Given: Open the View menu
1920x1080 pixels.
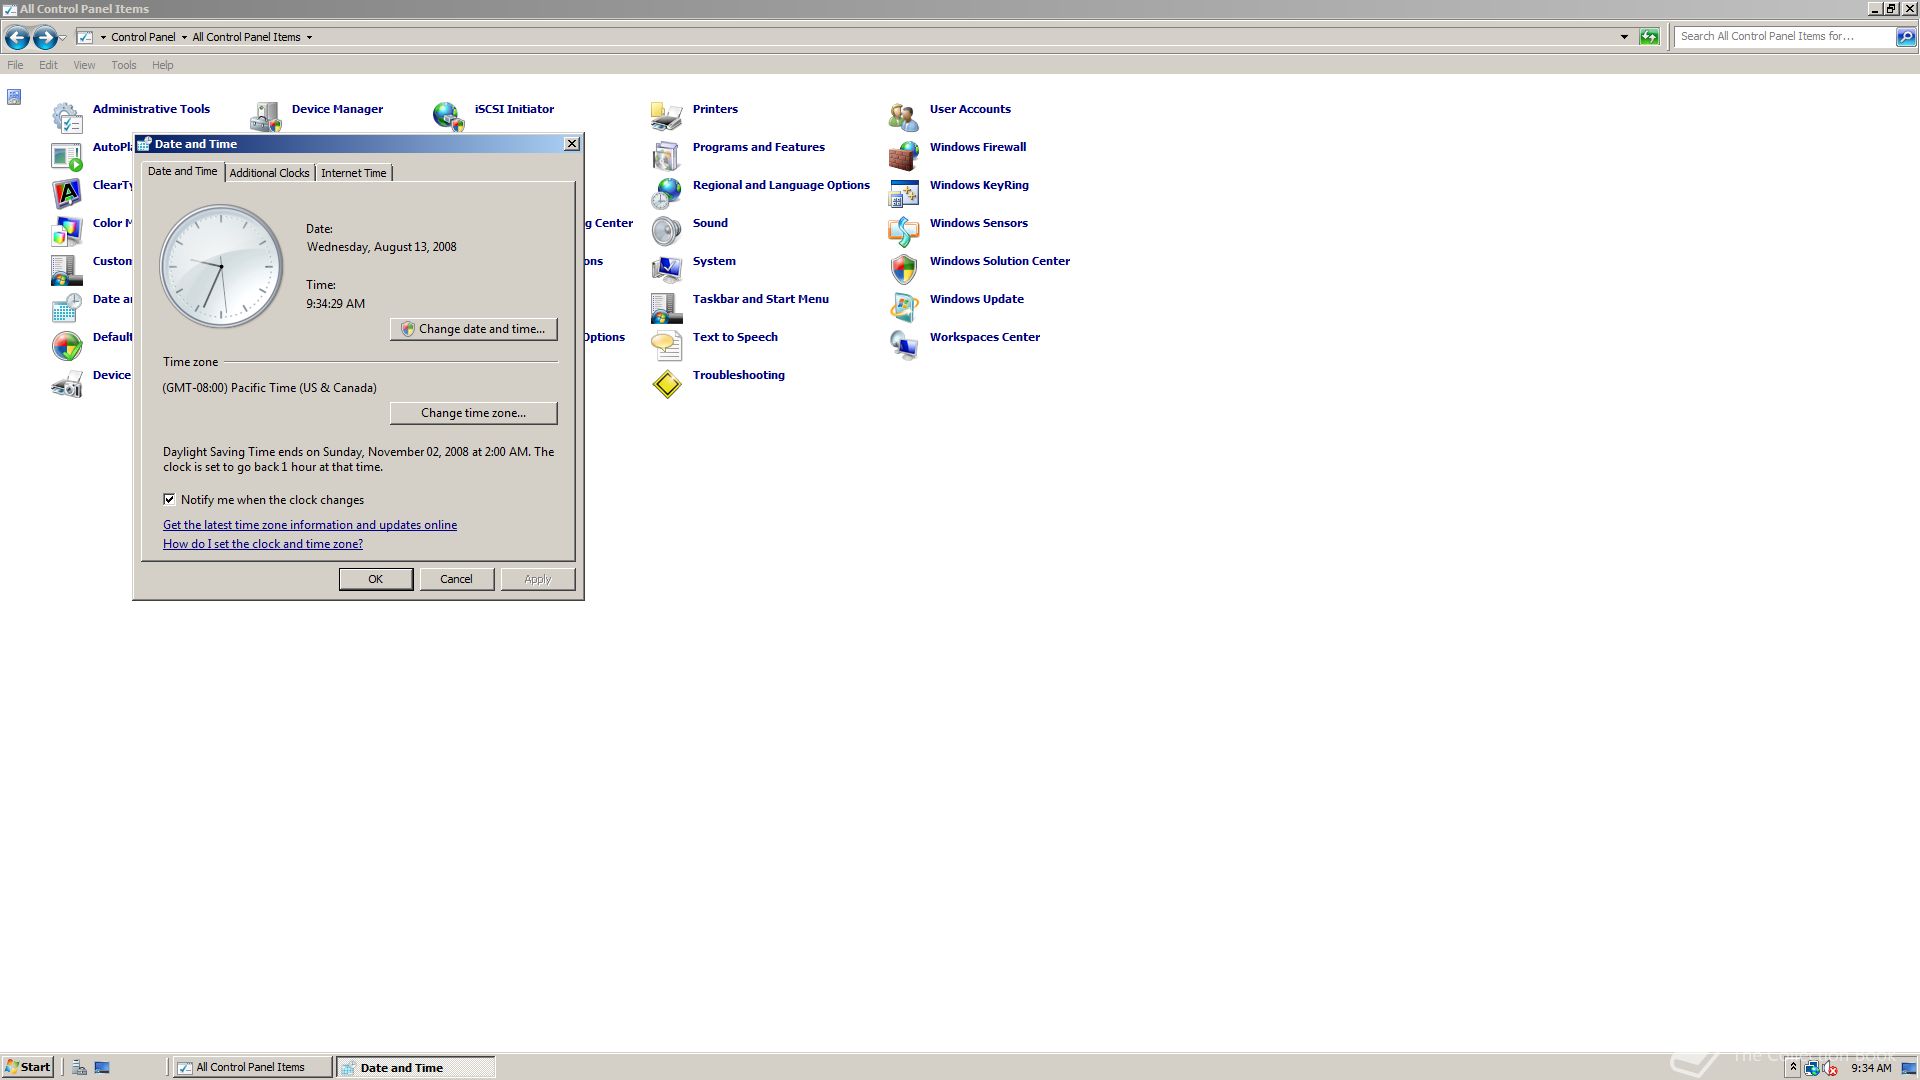Looking at the screenshot, I should click(x=84, y=65).
